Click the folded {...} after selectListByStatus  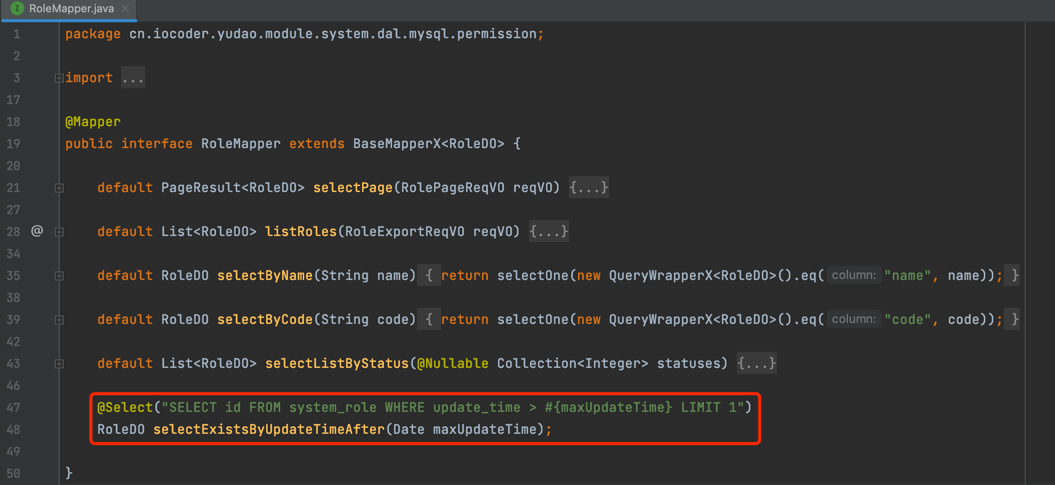[757, 364]
